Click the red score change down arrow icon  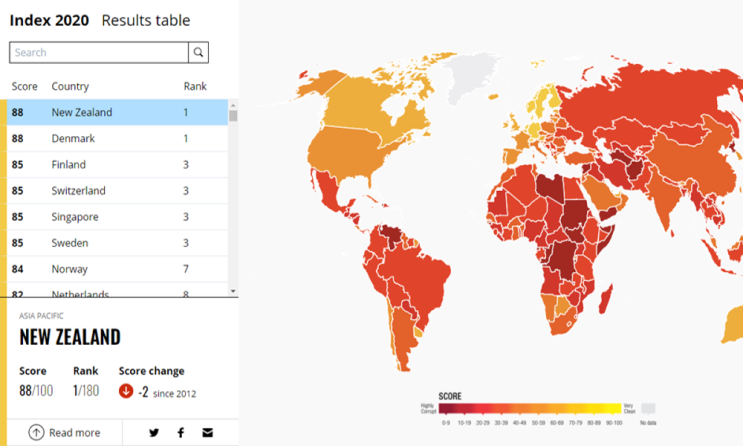(x=126, y=391)
